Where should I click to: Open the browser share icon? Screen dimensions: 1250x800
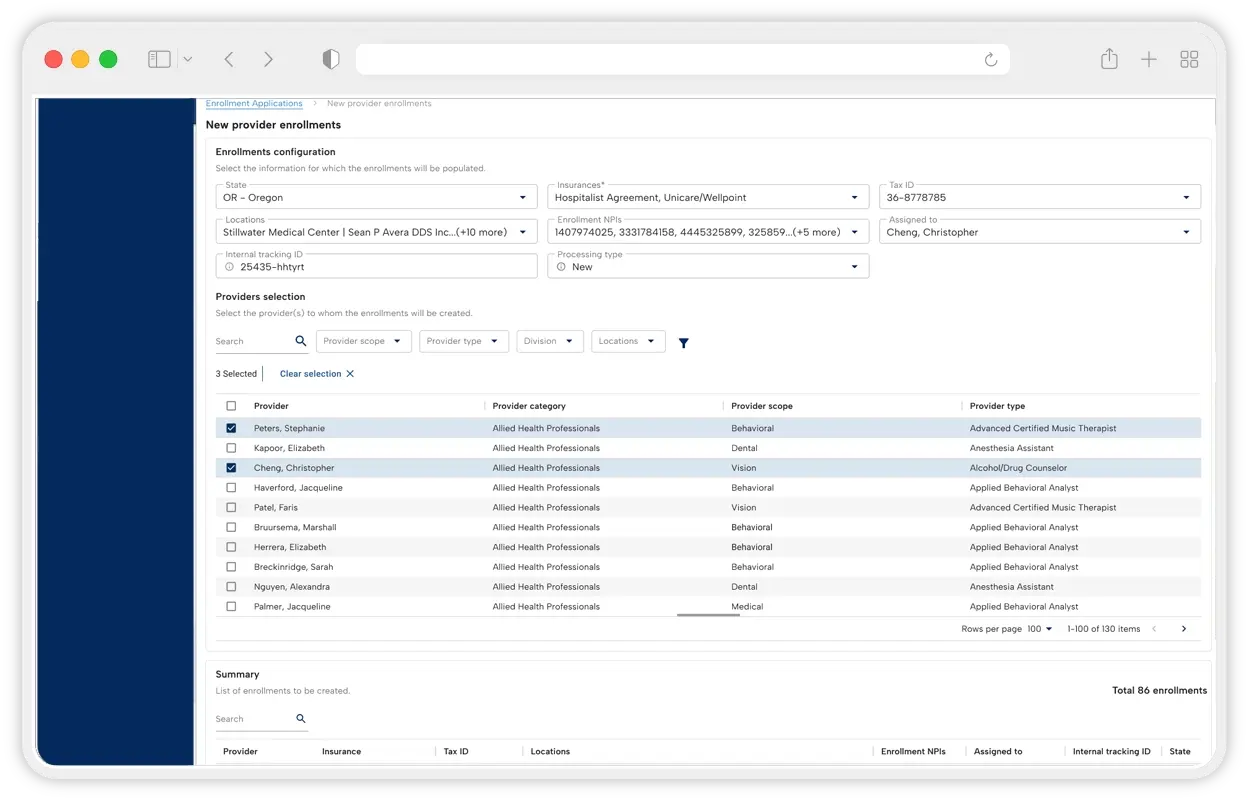coord(1109,60)
